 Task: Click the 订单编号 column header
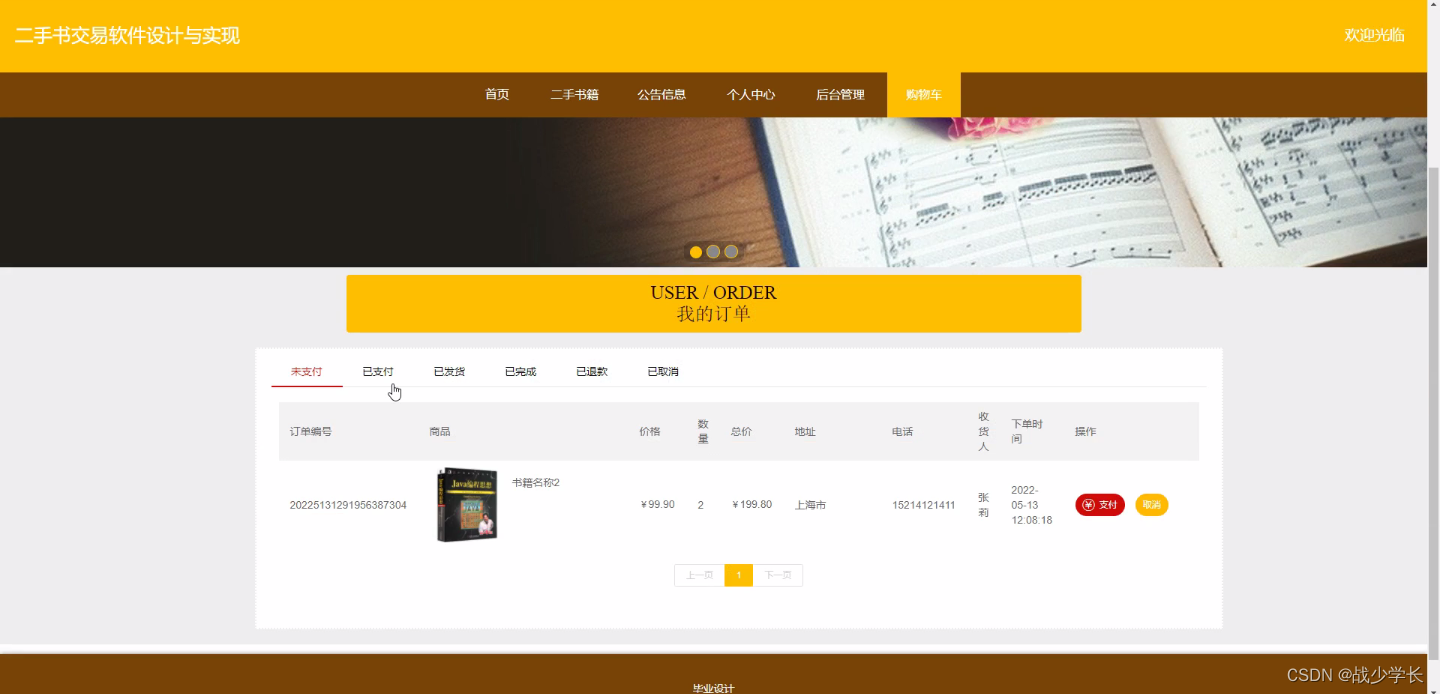[x=311, y=432]
